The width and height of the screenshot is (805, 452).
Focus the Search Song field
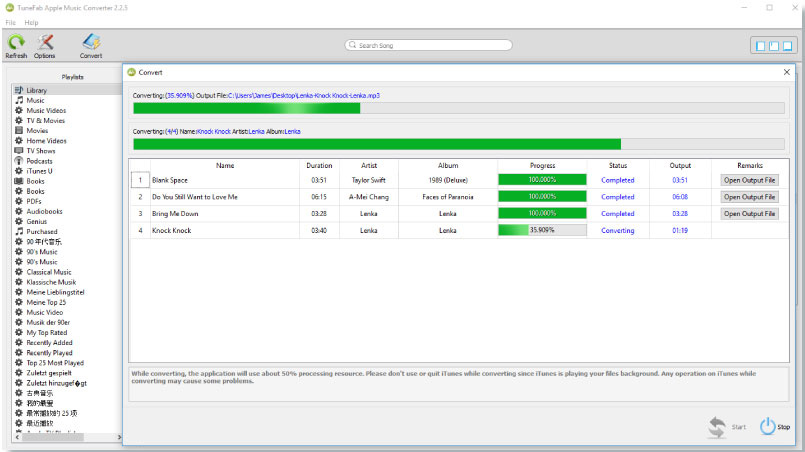click(x=429, y=45)
